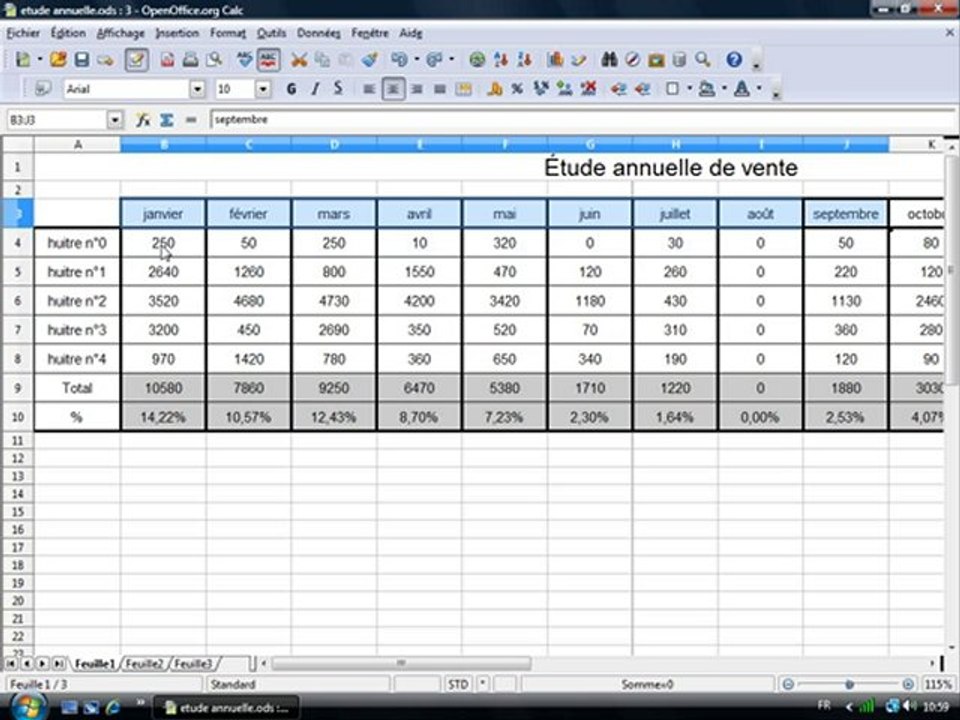Run the Spelling check icon
This screenshot has width=960, height=720.
[244, 59]
